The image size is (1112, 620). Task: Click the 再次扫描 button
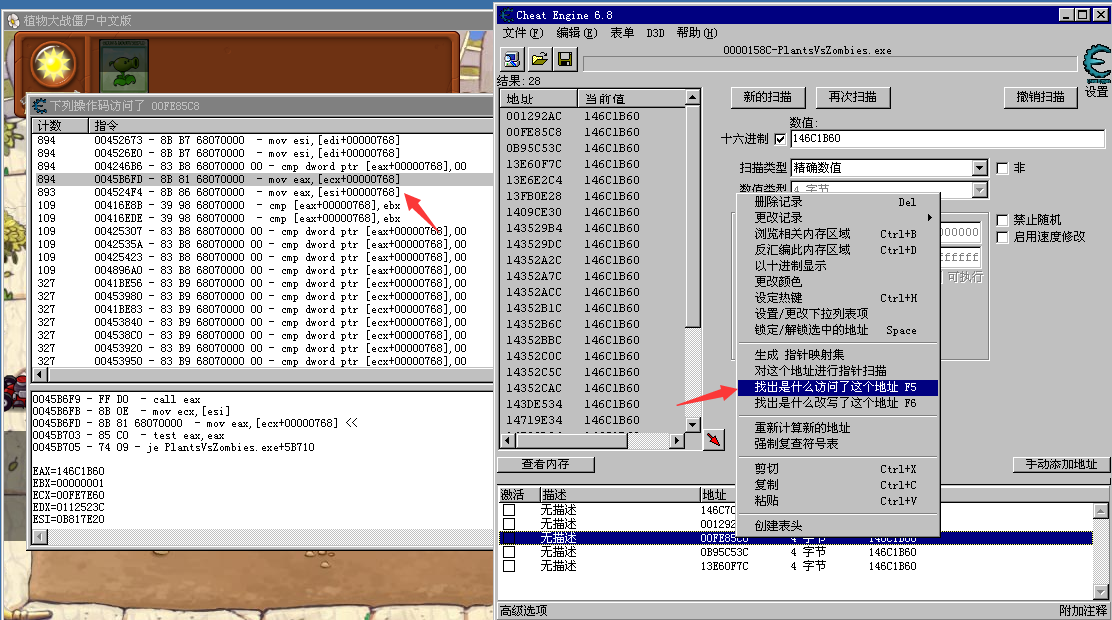pos(853,97)
